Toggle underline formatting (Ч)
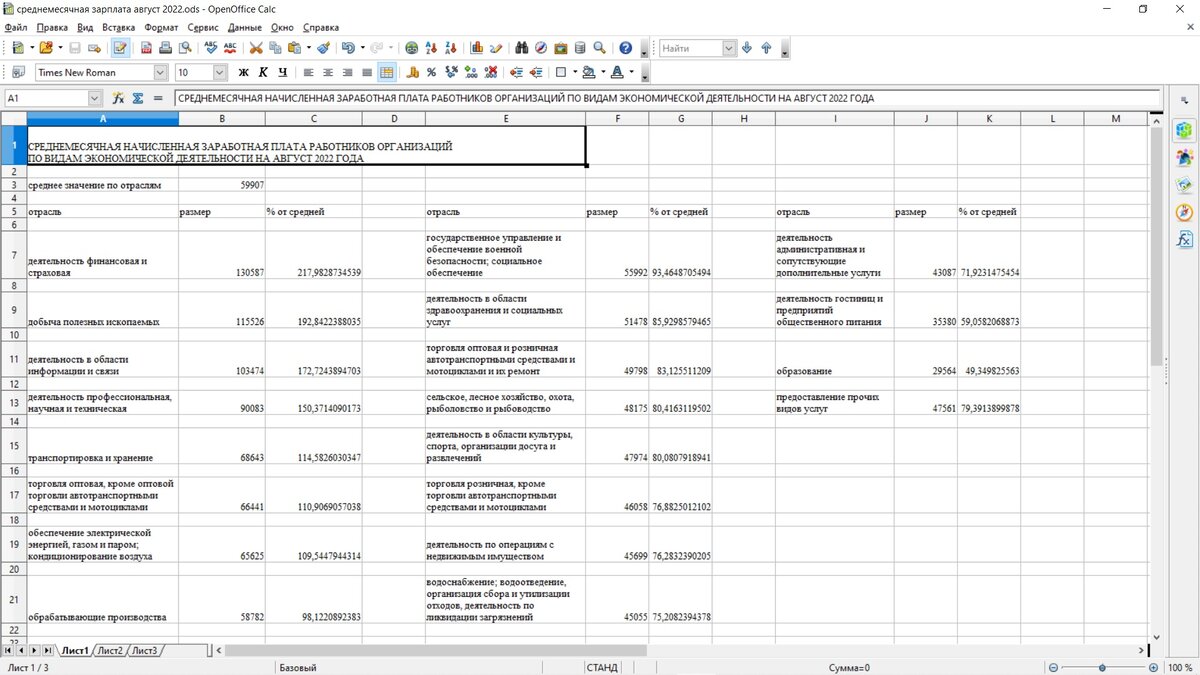 tap(283, 72)
